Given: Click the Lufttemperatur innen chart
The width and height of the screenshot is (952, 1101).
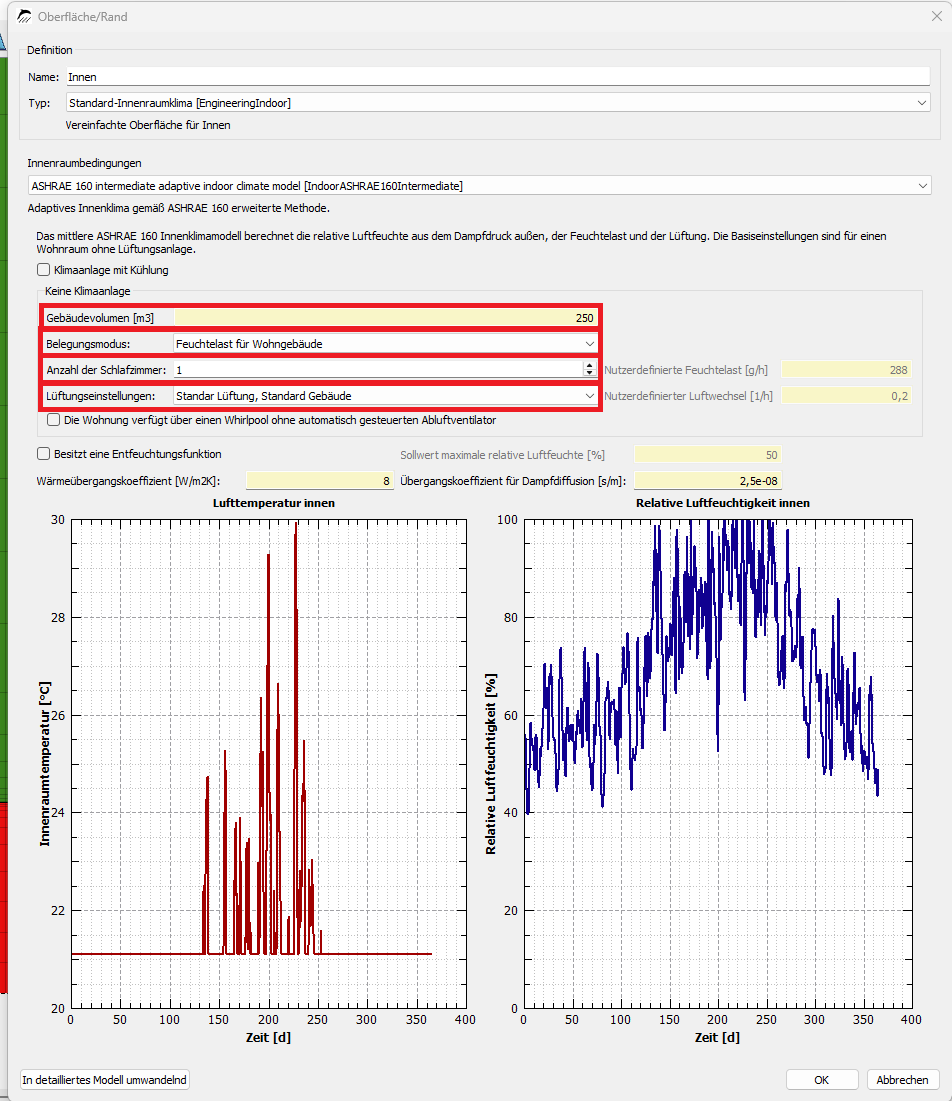Looking at the screenshot, I should 269,763.
